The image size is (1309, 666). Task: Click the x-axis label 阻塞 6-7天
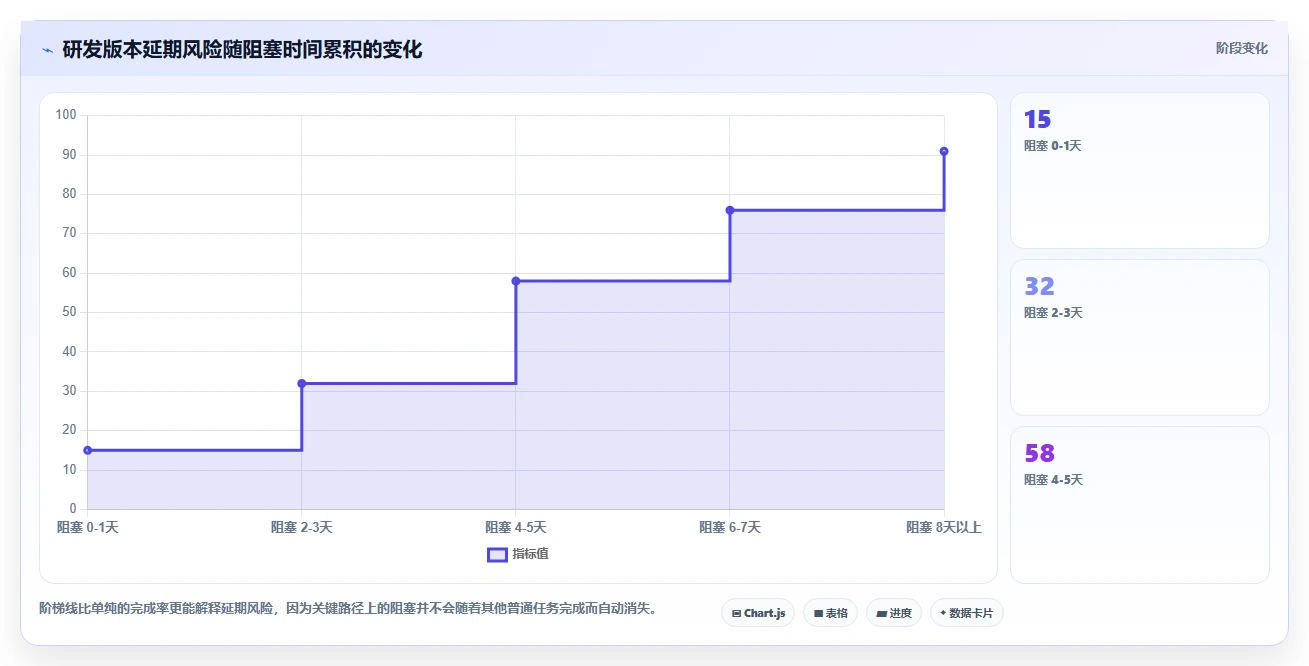[x=730, y=527]
